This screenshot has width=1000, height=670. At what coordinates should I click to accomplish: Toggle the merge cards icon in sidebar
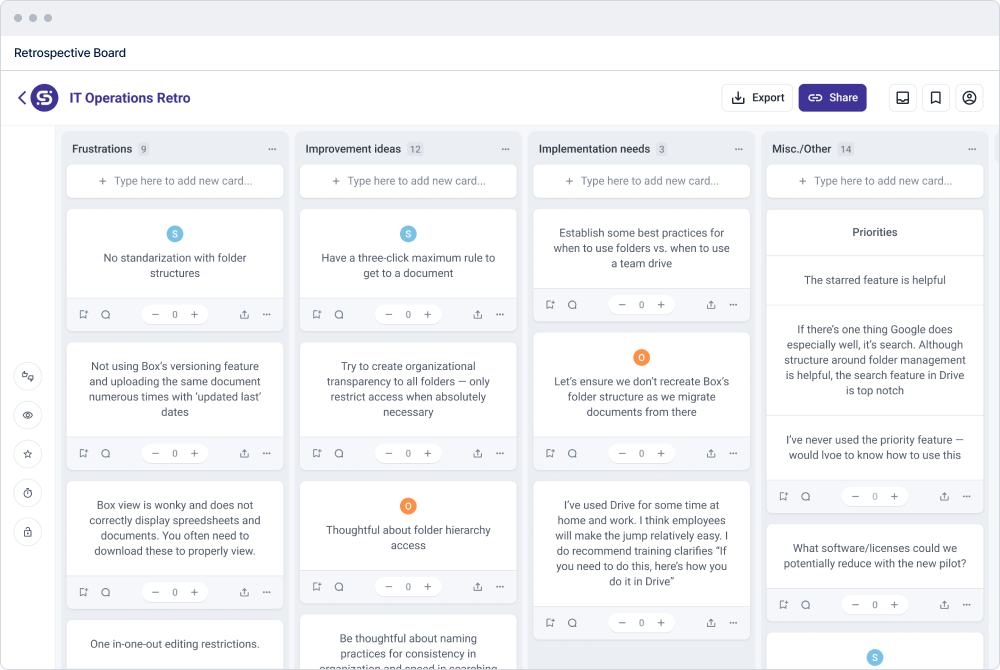28,376
